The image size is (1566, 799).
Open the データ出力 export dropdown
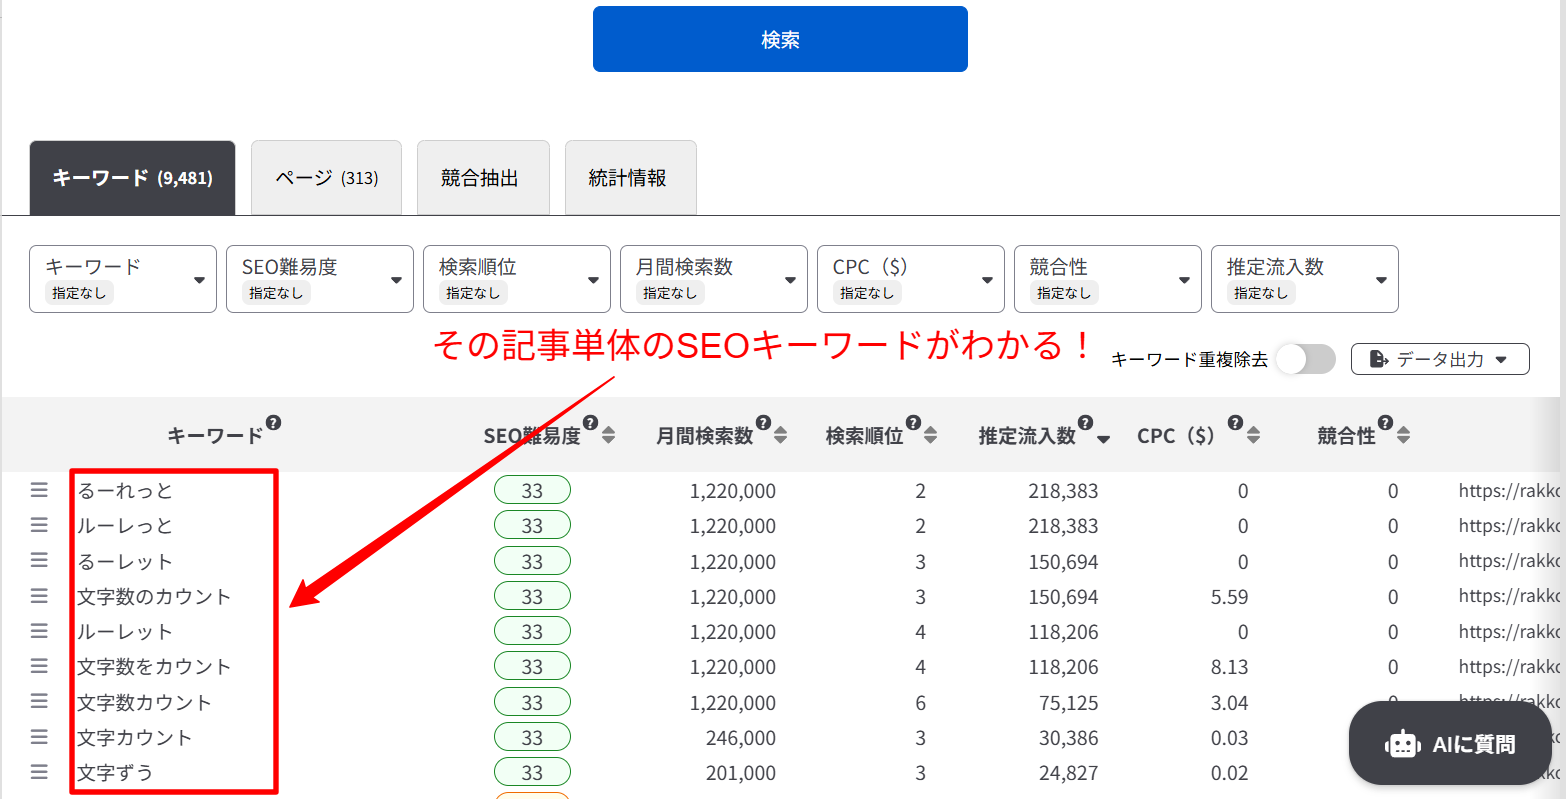point(1439,359)
